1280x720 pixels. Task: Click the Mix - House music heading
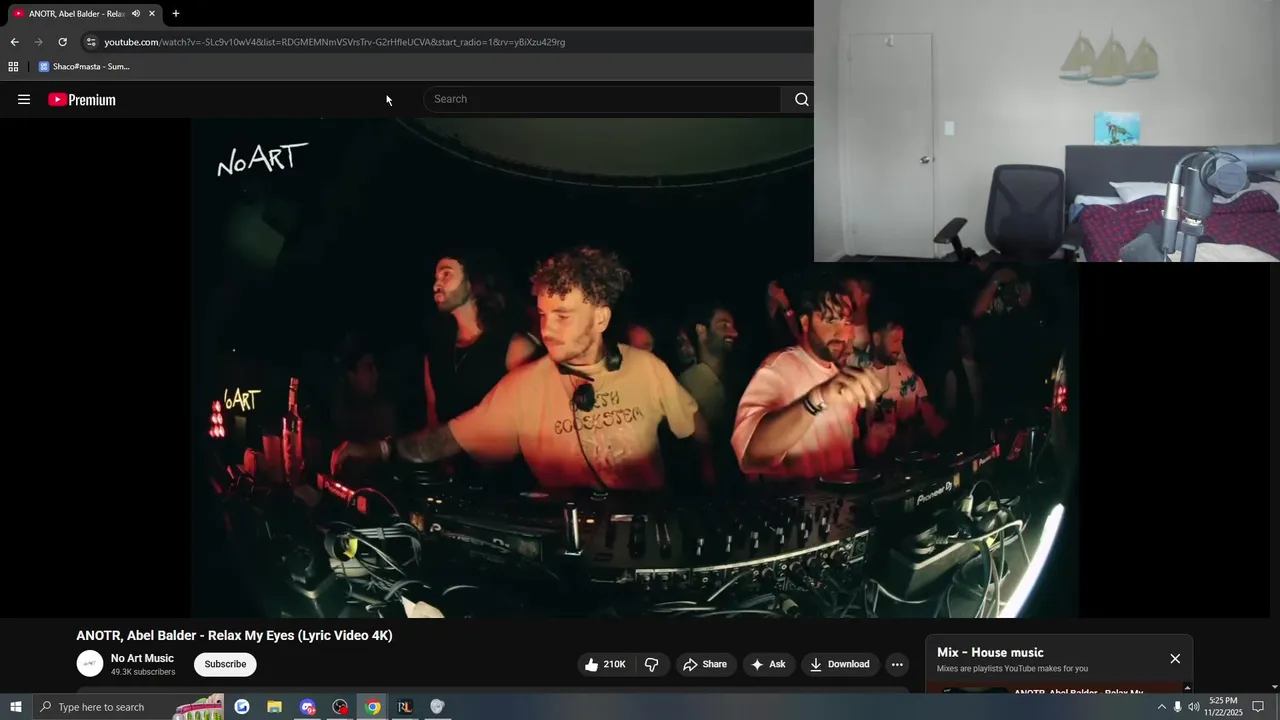click(990, 653)
